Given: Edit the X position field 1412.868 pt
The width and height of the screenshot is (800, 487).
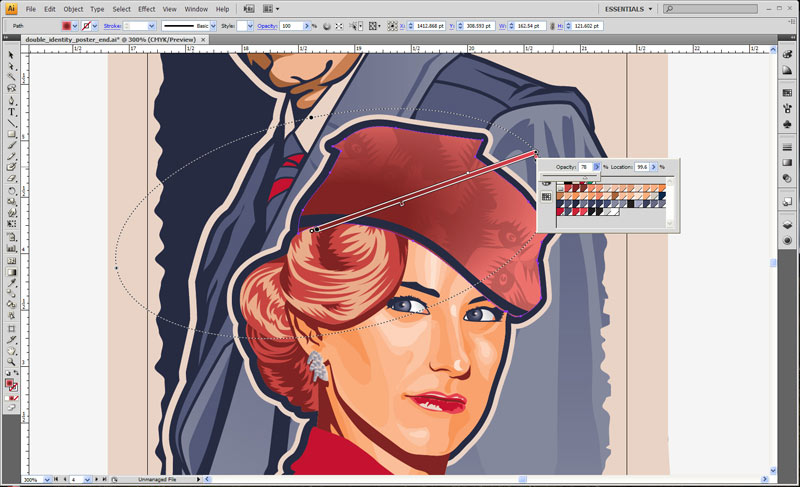Looking at the screenshot, I should tap(430, 26).
